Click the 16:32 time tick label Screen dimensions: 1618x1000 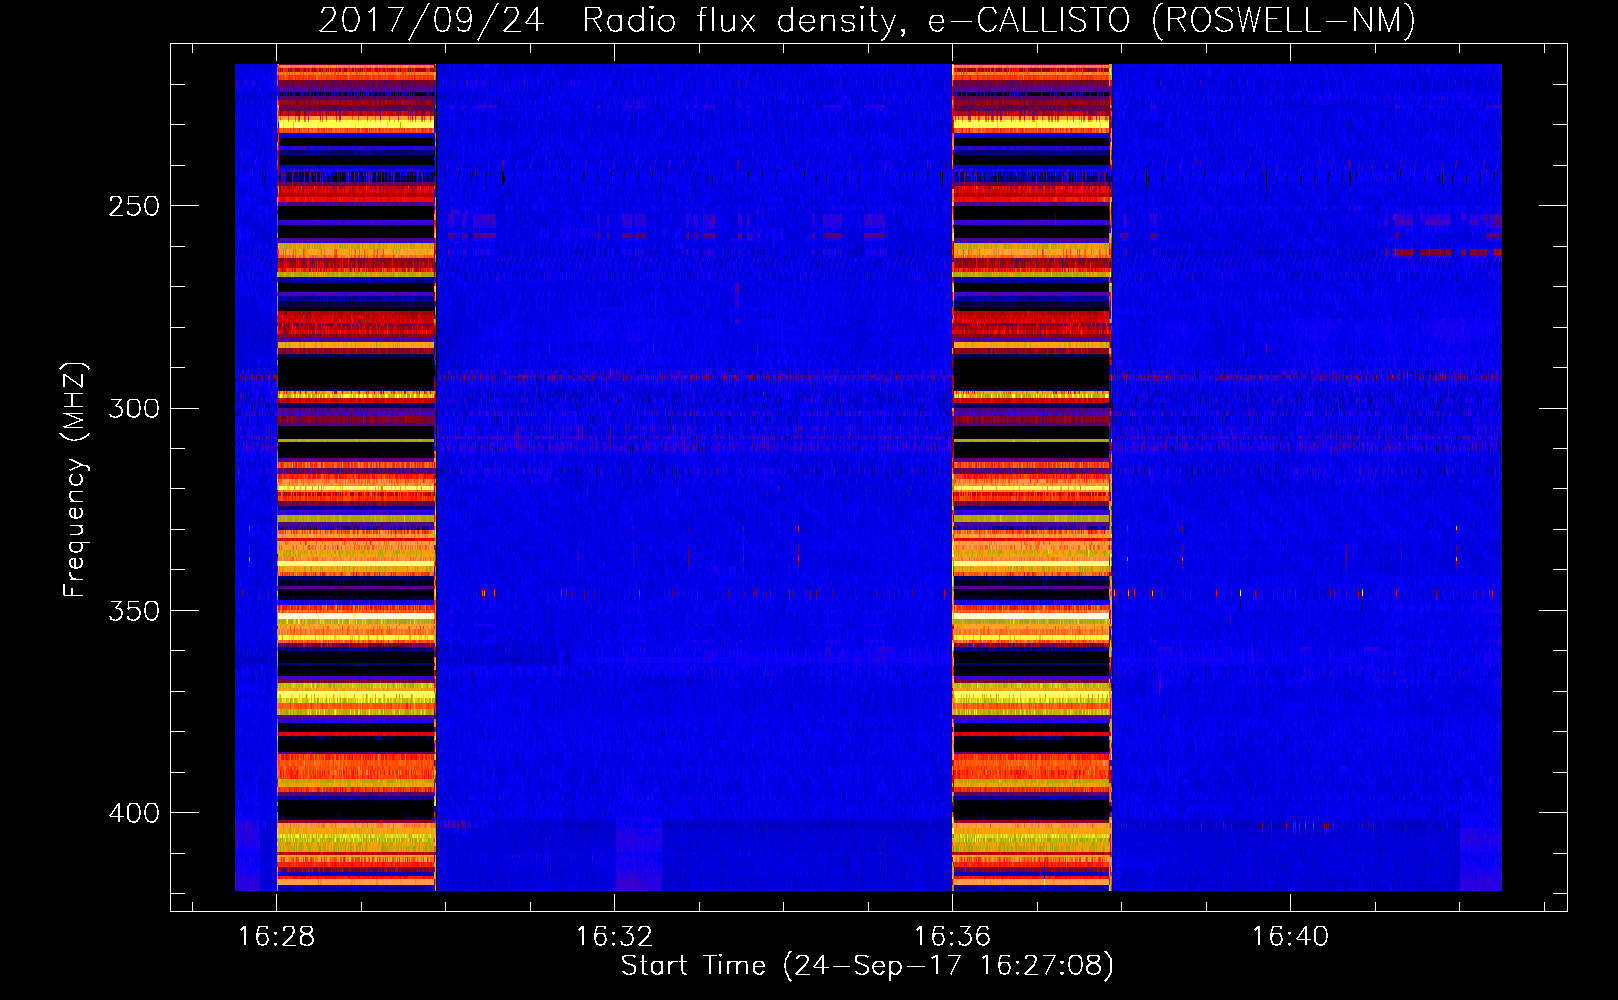(614, 937)
